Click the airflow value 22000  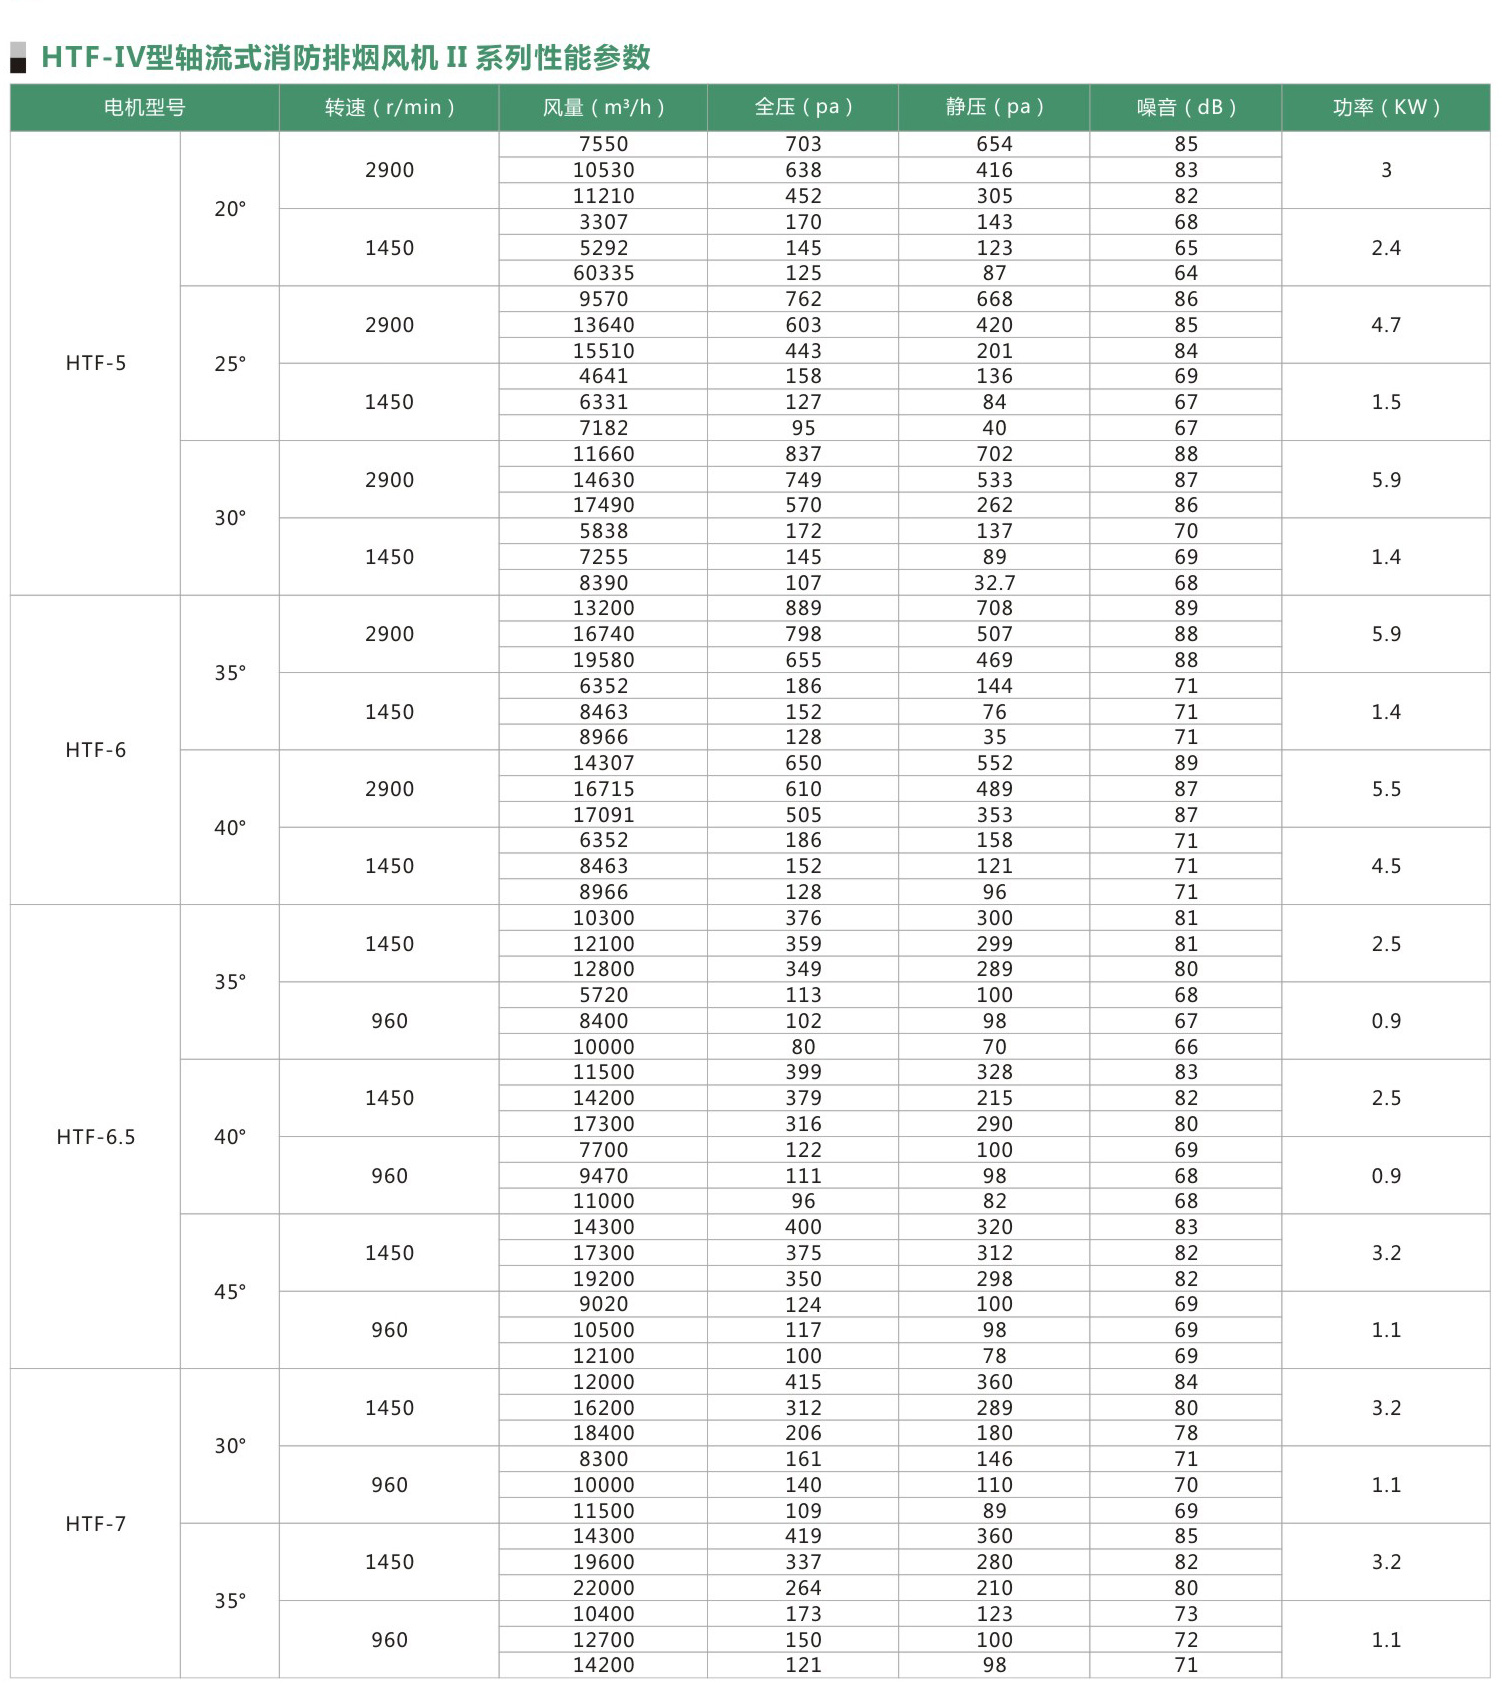click(604, 1588)
